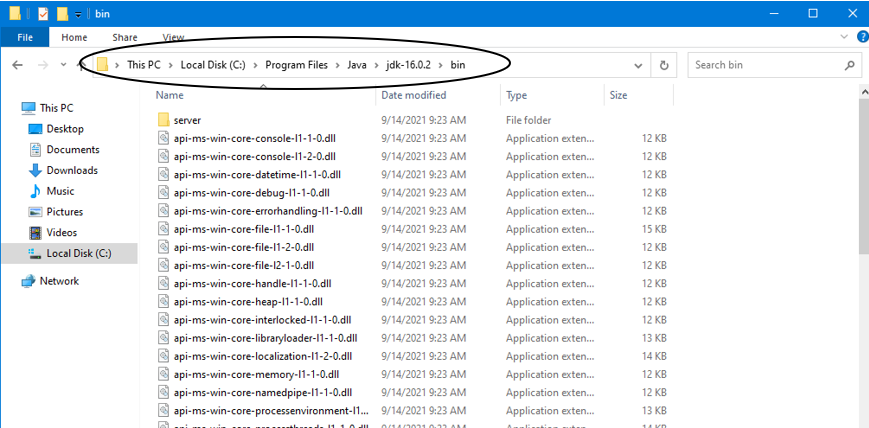The width and height of the screenshot is (869, 428).
Task: Click the Back navigation arrow
Action: coord(17,65)
